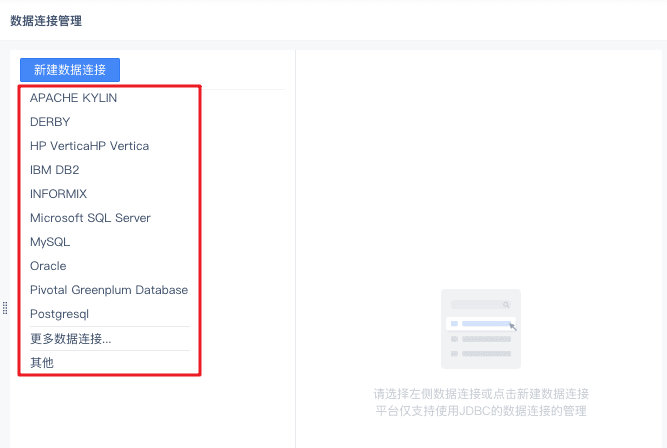Image resolution: width=667 pixels, height=448 pixels.
Task: Choose IBM DB2 from the list
Action: click(x=54, y=170)
